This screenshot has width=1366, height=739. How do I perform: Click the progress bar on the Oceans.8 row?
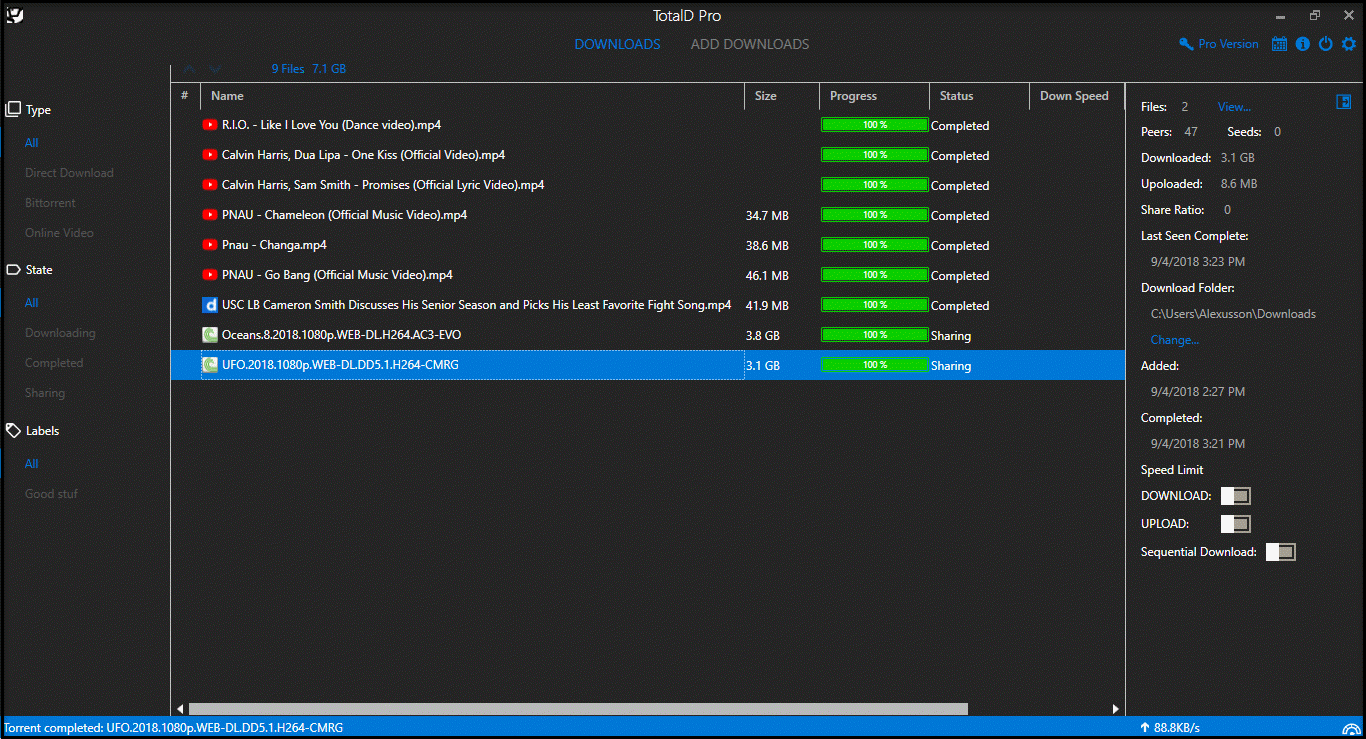click(875, 335)
